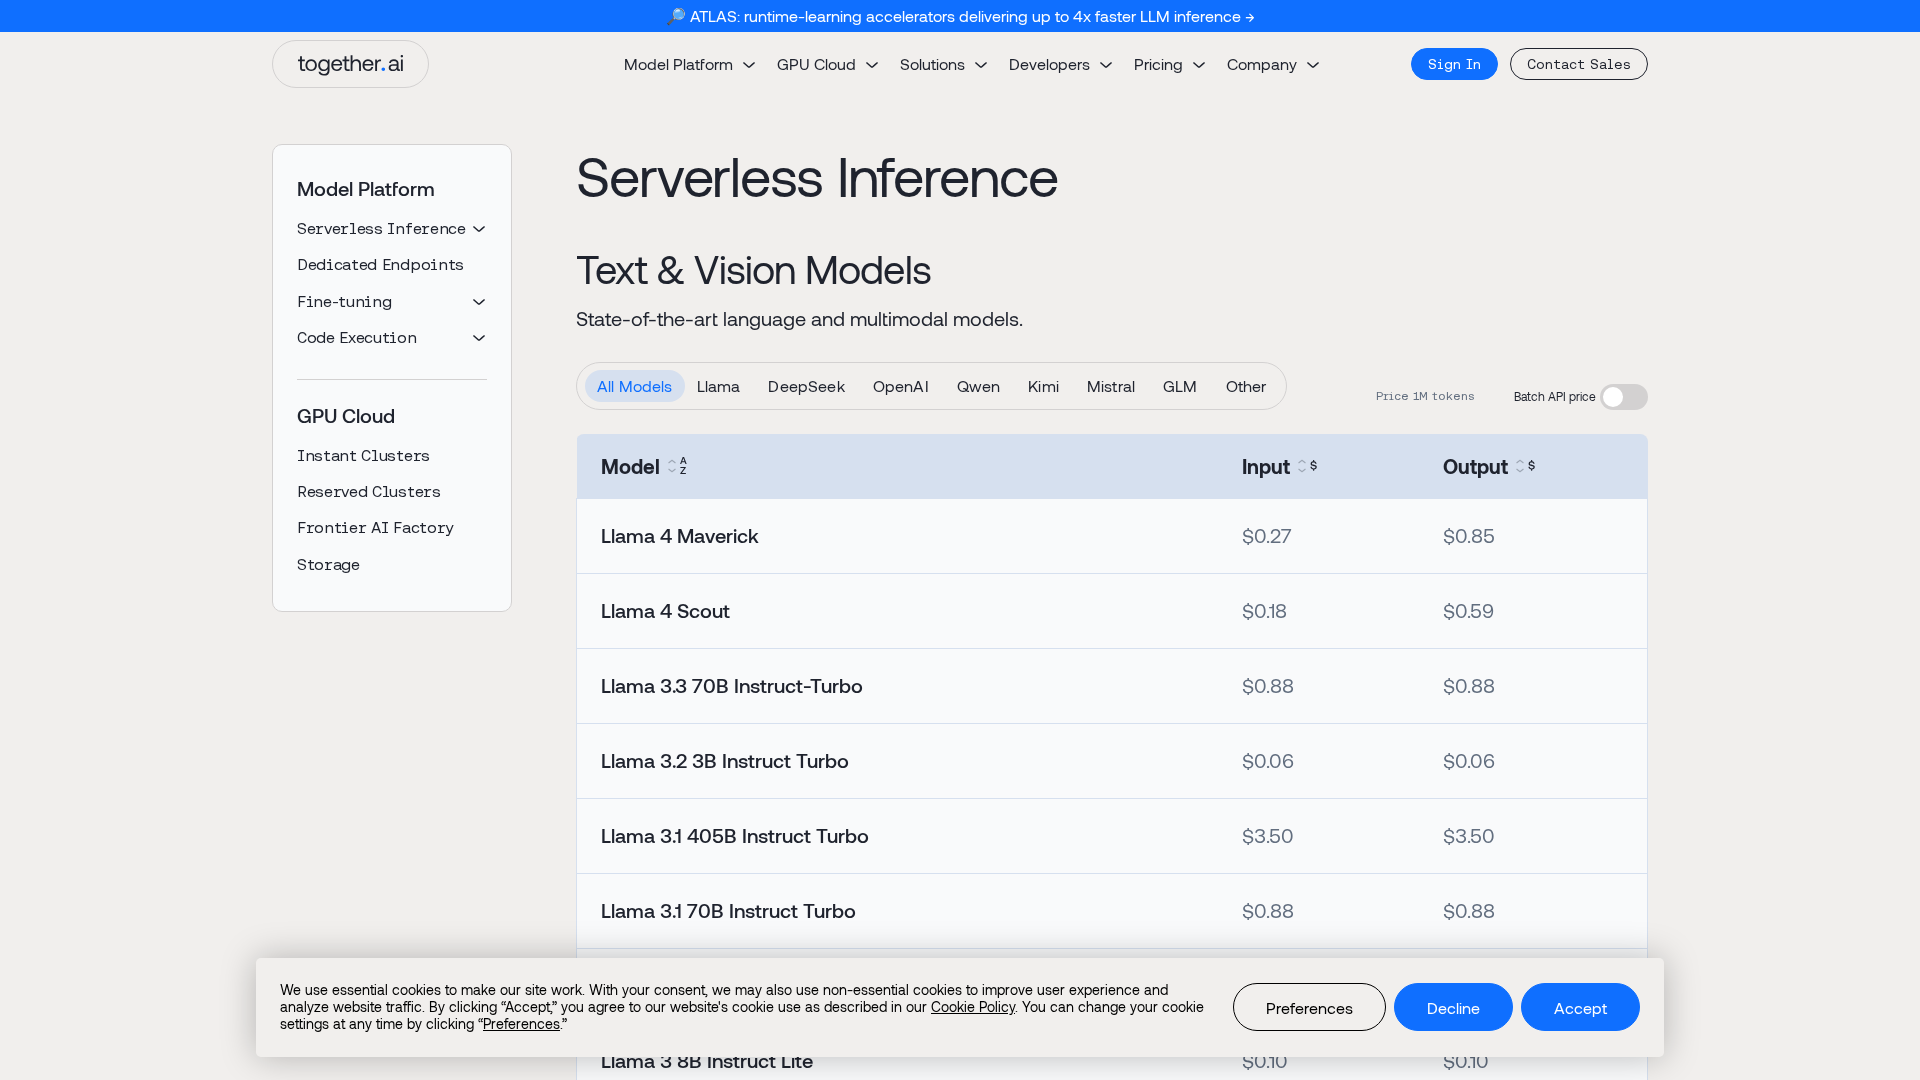The width and height of the screenshot is (1920, 1080).
Task: Expand Code Execution sidebar chevron
Action: (x=479, y=338)
